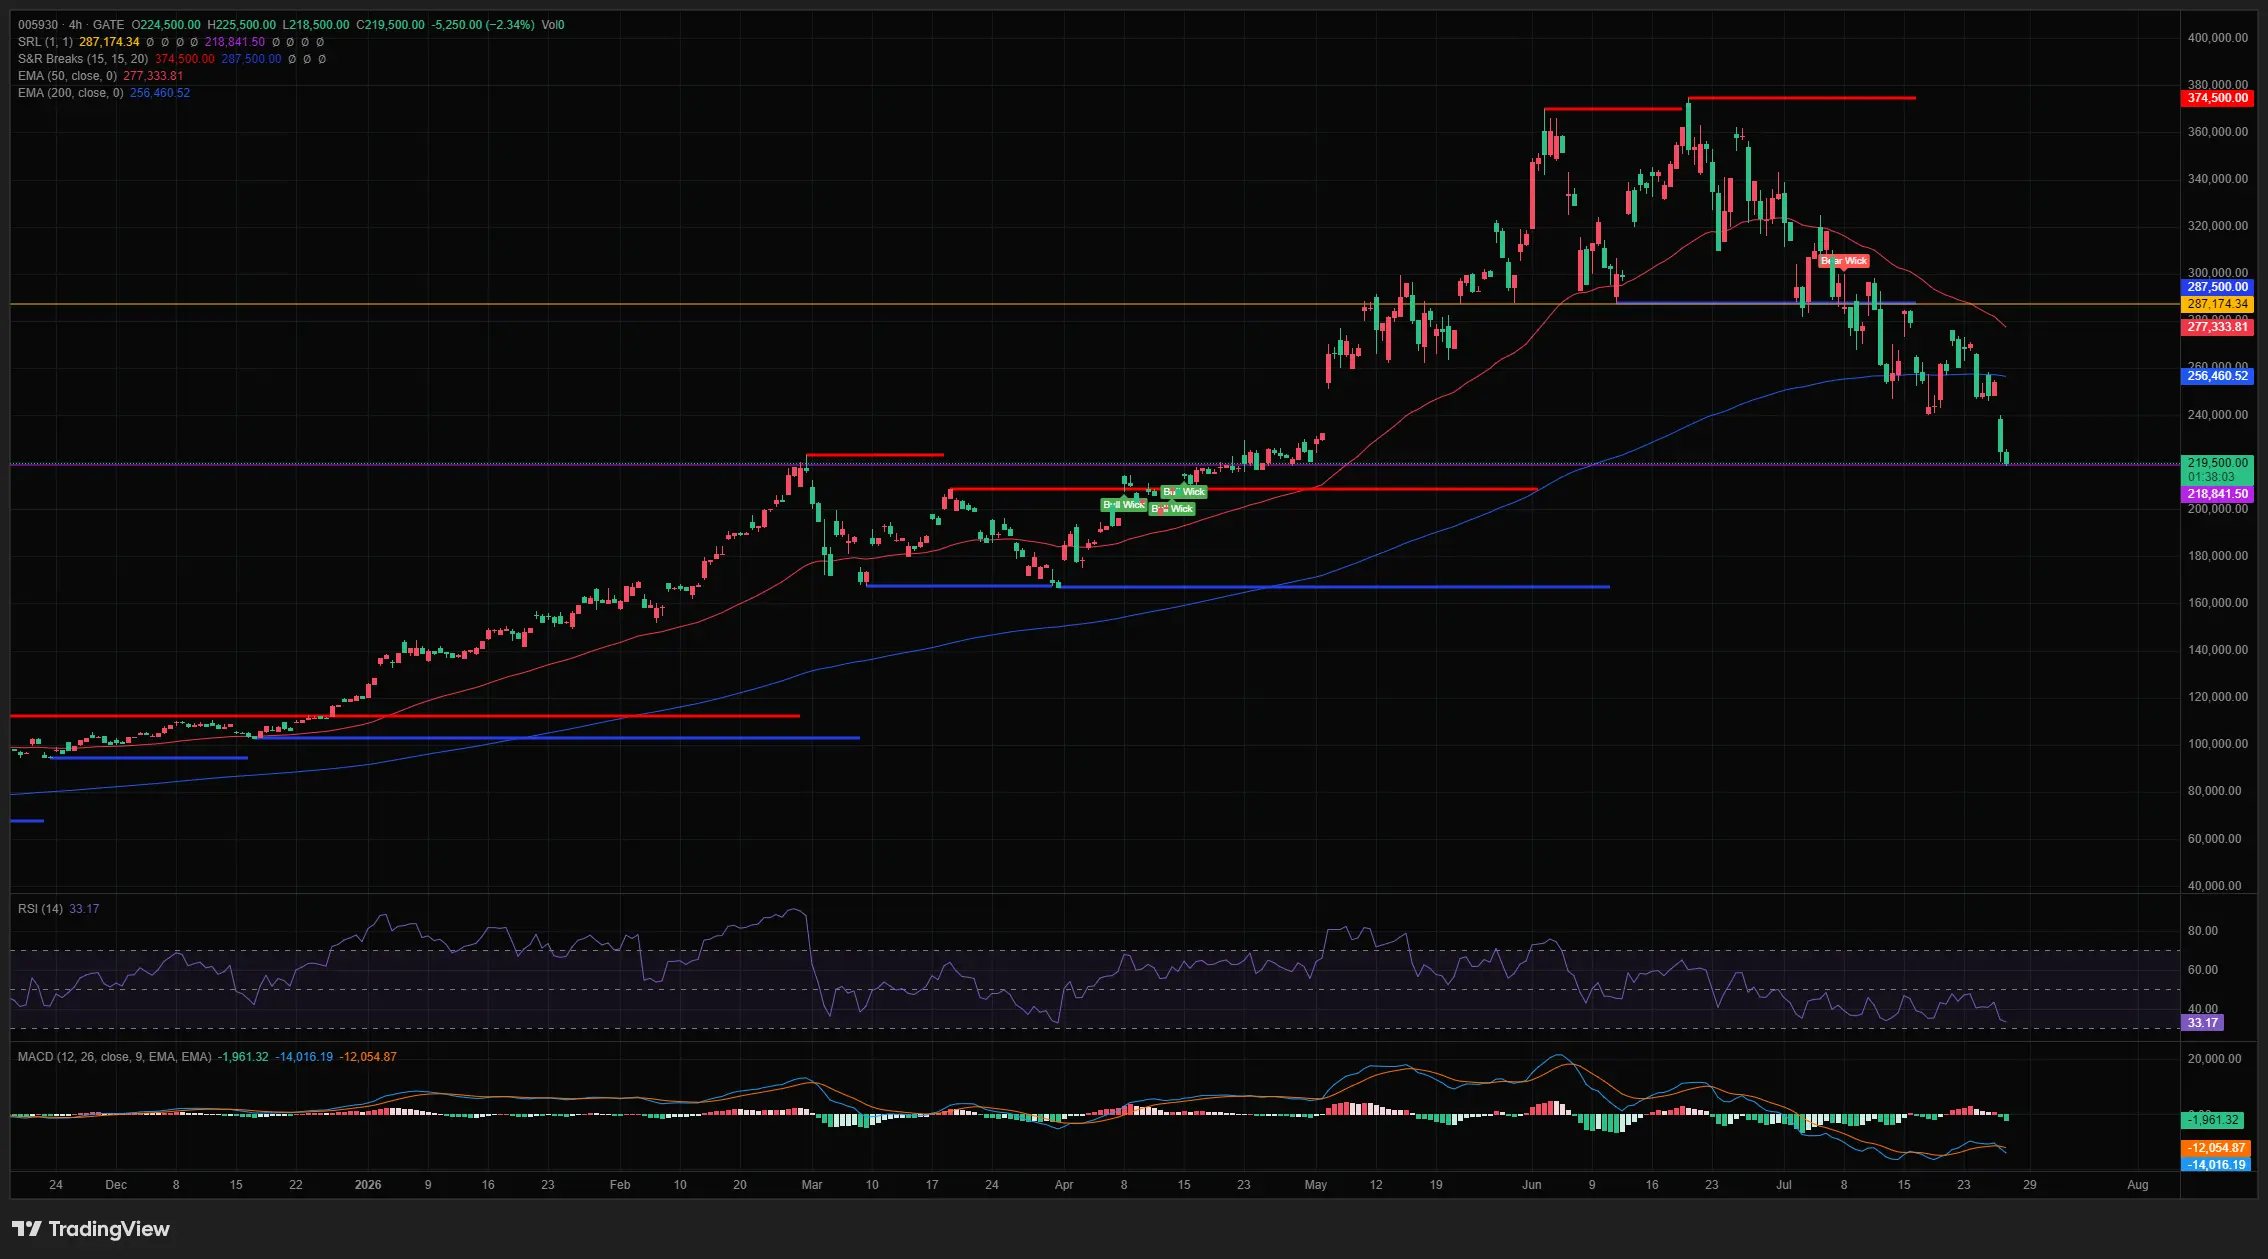
Task: Click the Mar label on the time axis
Action: 812,1185
